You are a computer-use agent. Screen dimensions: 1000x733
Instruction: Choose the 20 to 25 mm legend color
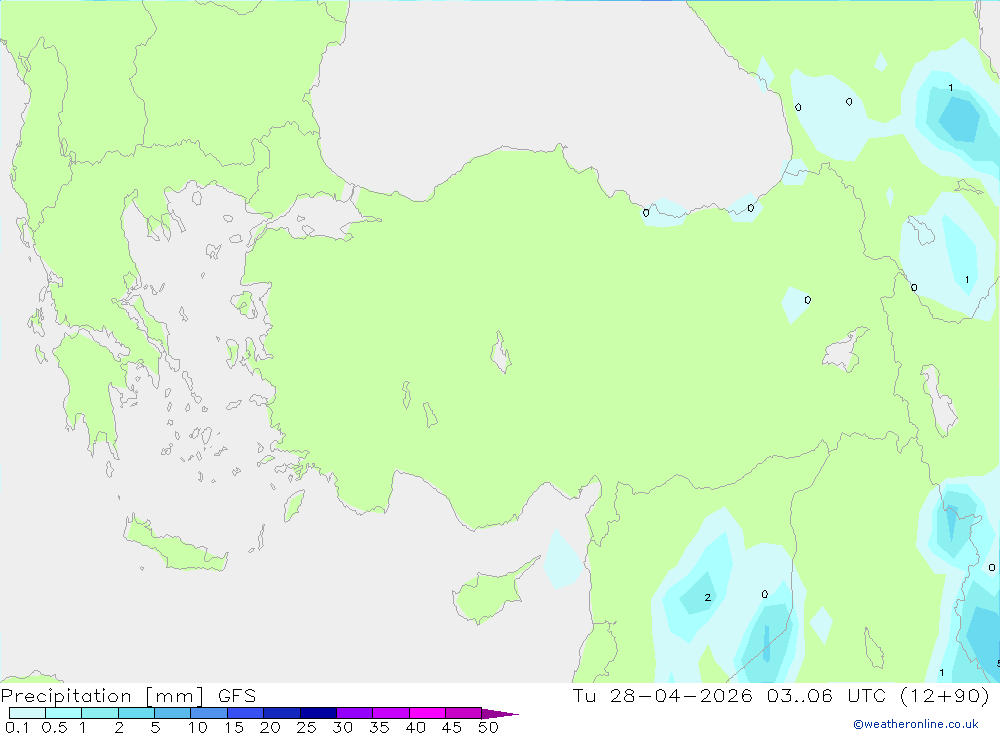point(282,713)
